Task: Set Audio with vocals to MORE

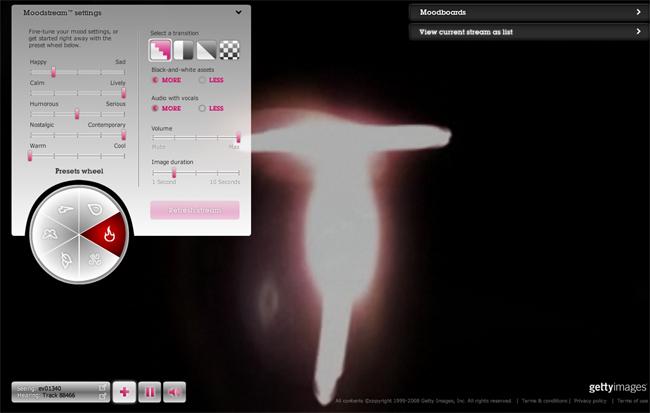Action: 155,108
